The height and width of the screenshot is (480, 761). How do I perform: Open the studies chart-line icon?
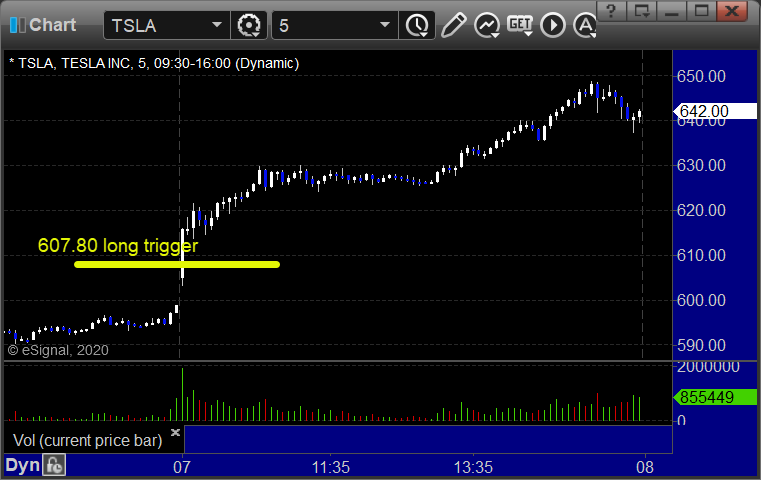click(487, 25)
